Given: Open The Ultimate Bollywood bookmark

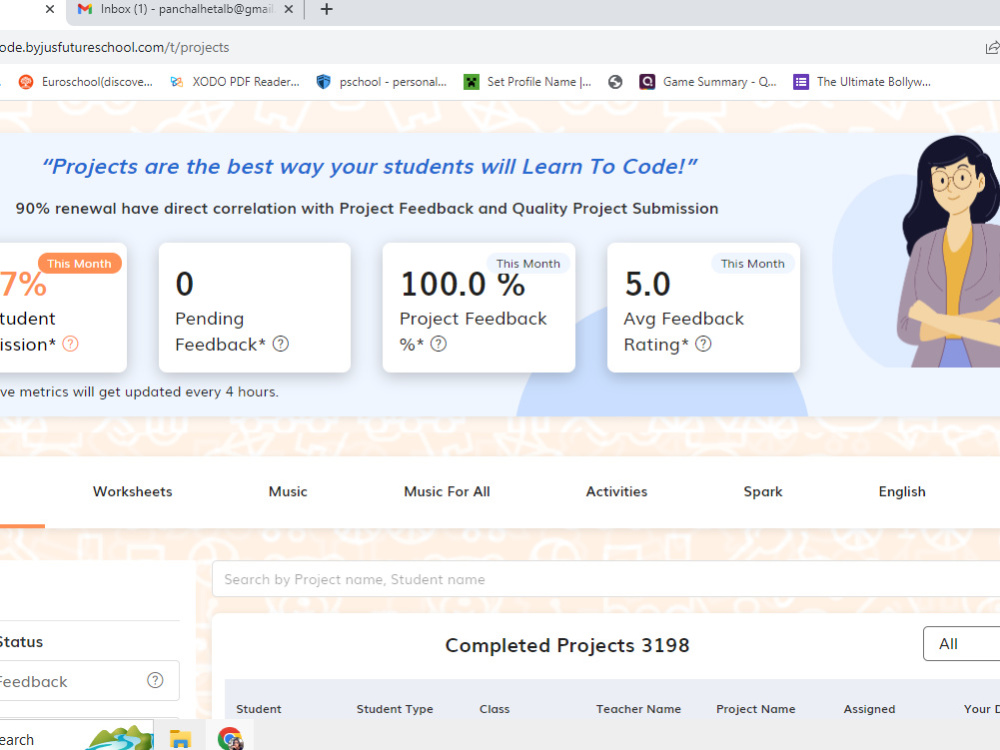Looking at the screenshot, I should tap(862, 82).
